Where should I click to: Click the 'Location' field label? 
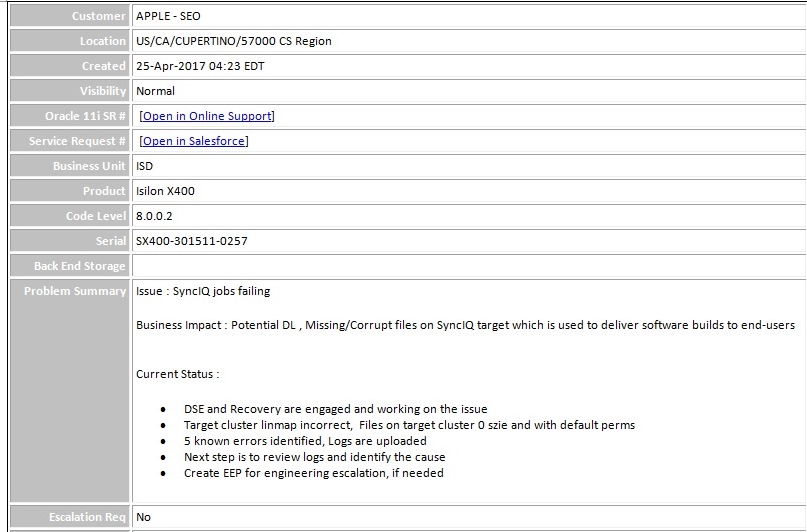pos(102,41)
